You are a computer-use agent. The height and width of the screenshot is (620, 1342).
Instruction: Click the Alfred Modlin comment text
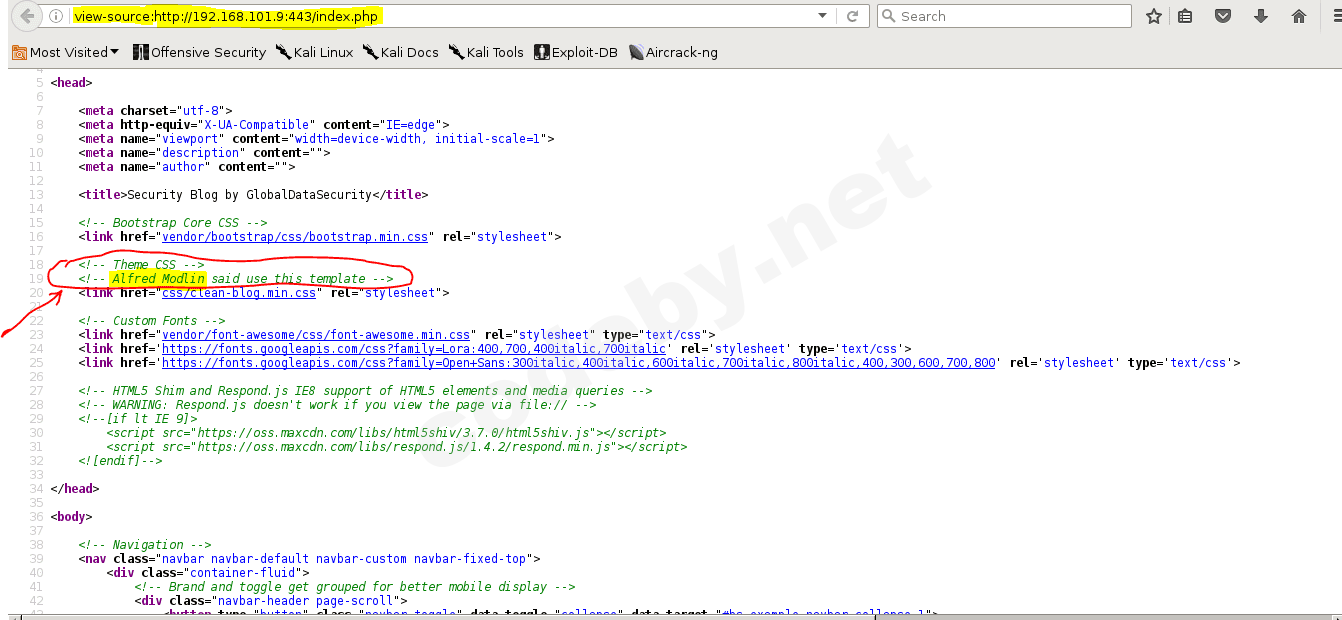coord(159,279)
